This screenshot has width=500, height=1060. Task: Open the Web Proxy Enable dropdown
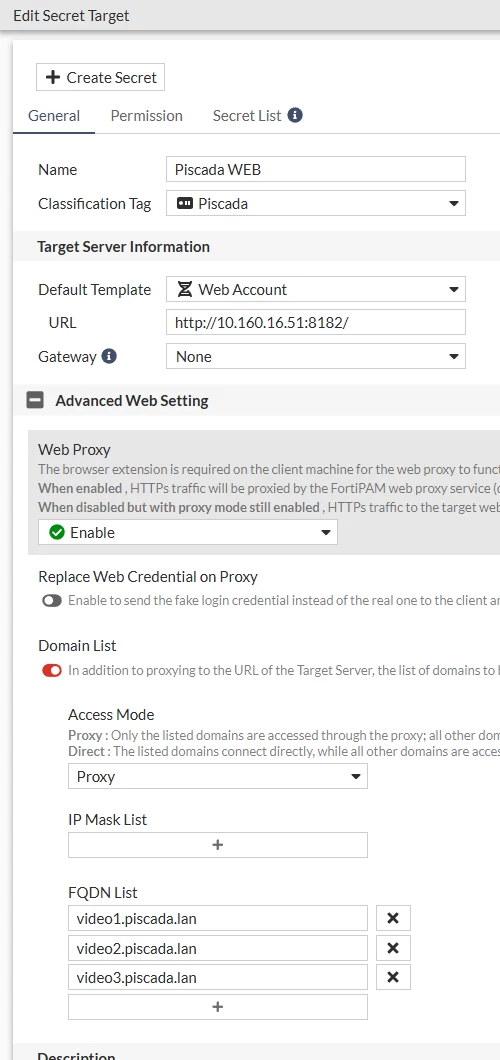[x=188, y=532]
